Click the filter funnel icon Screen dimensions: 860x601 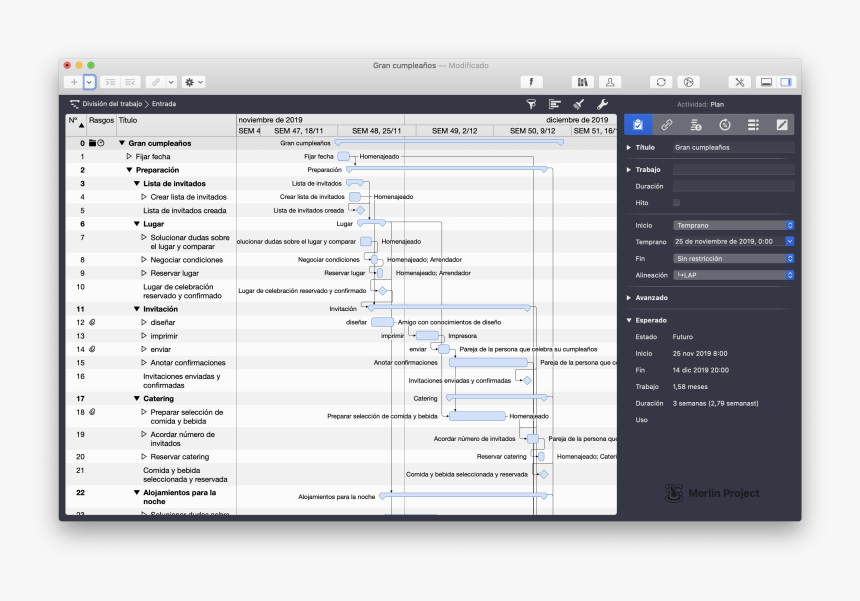point(531,104)
